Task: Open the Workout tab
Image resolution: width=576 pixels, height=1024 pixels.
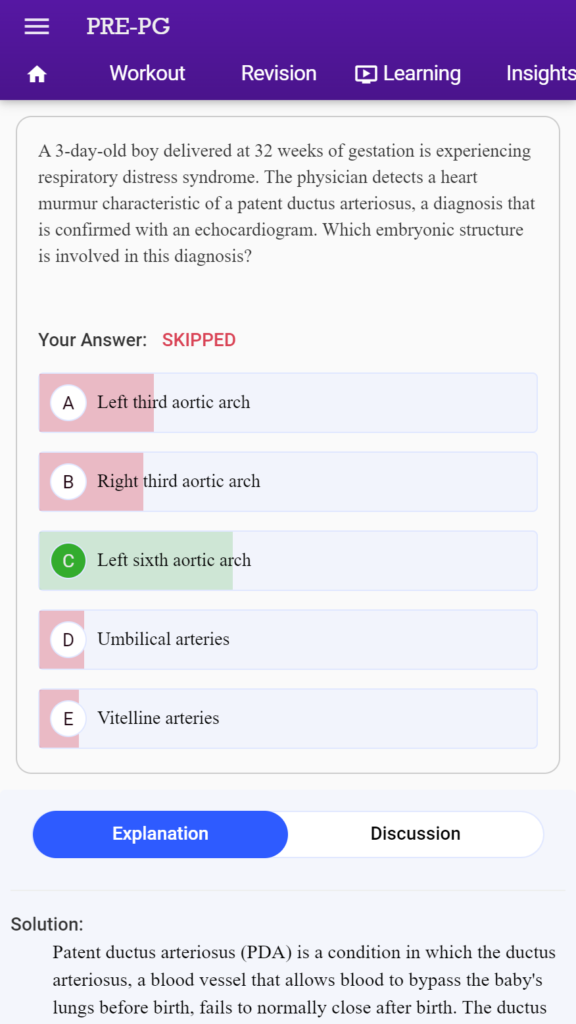Action: pyautogui.click(x=148, y=73)
